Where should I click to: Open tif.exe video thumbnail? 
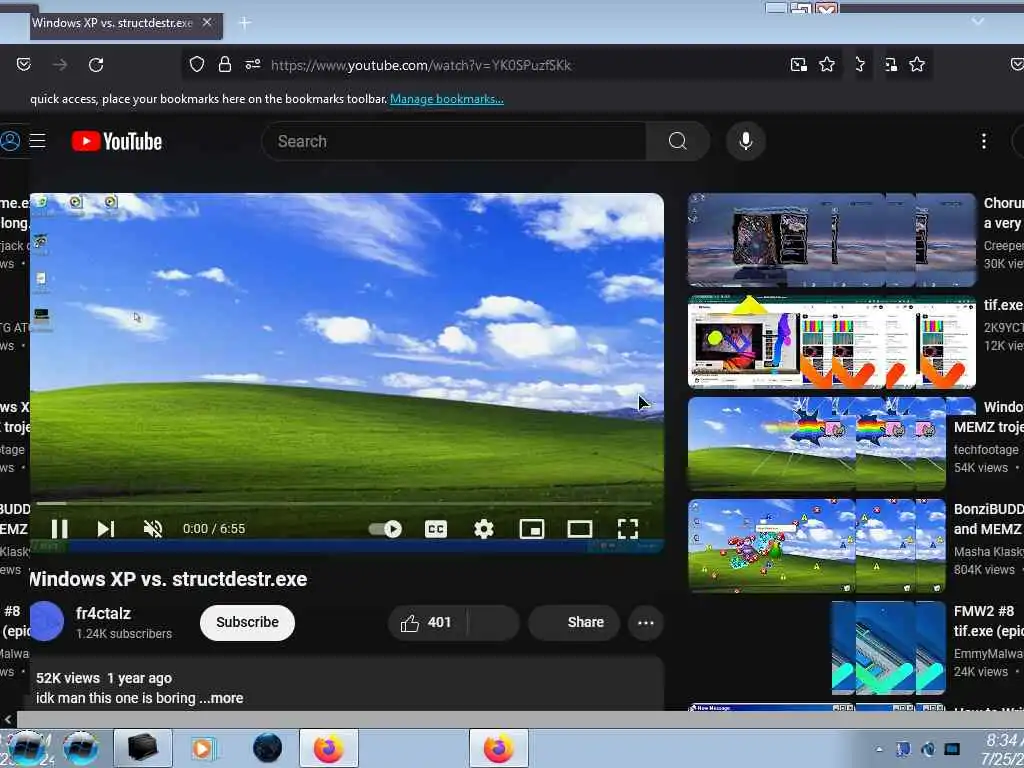pos(832,342)
